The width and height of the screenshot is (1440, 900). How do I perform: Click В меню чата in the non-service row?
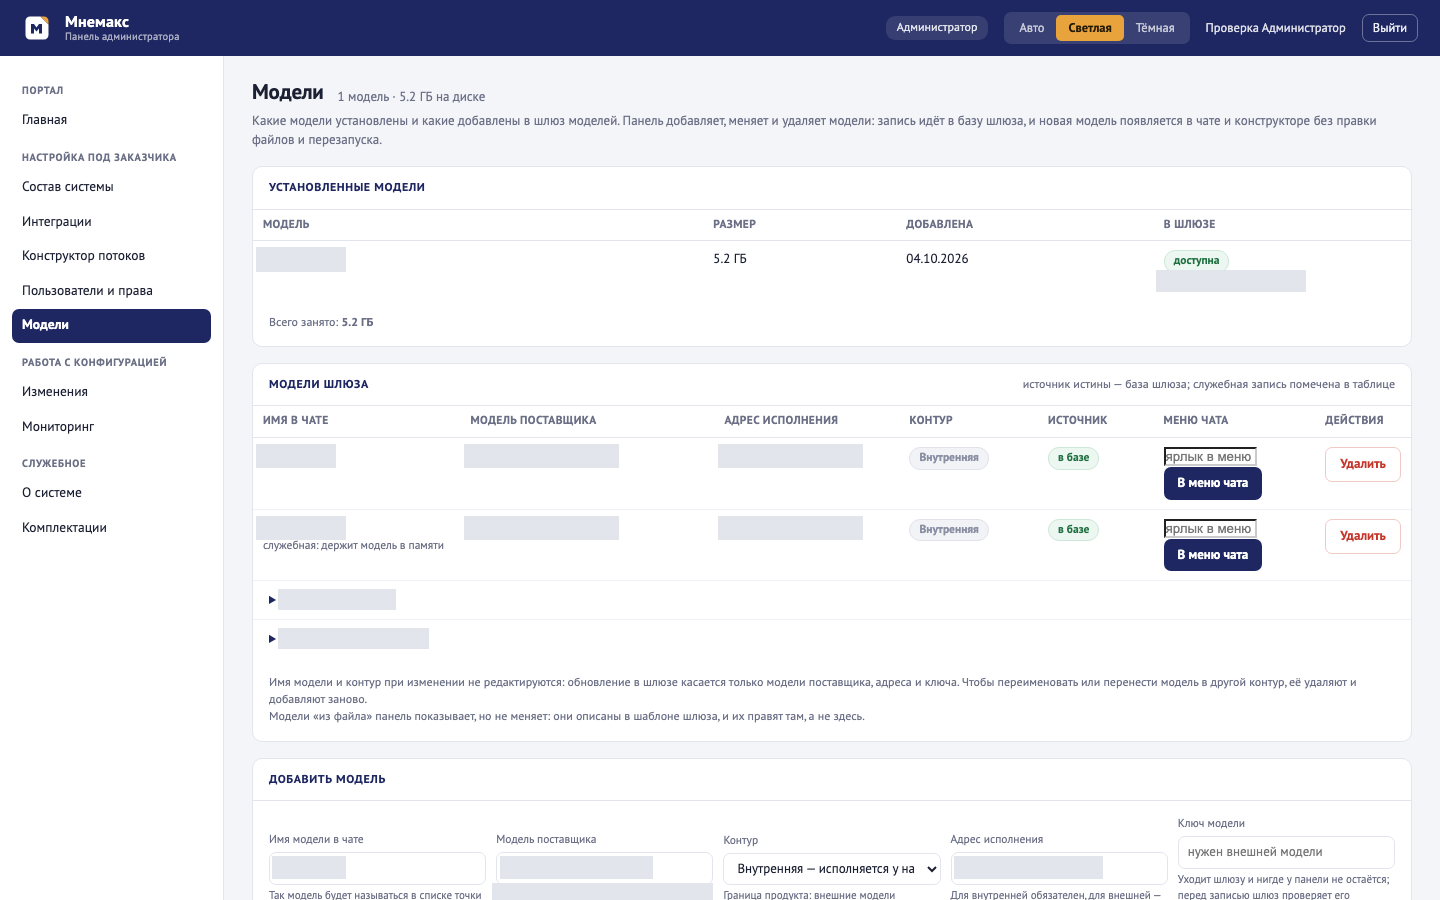(x=1213, y=483)
